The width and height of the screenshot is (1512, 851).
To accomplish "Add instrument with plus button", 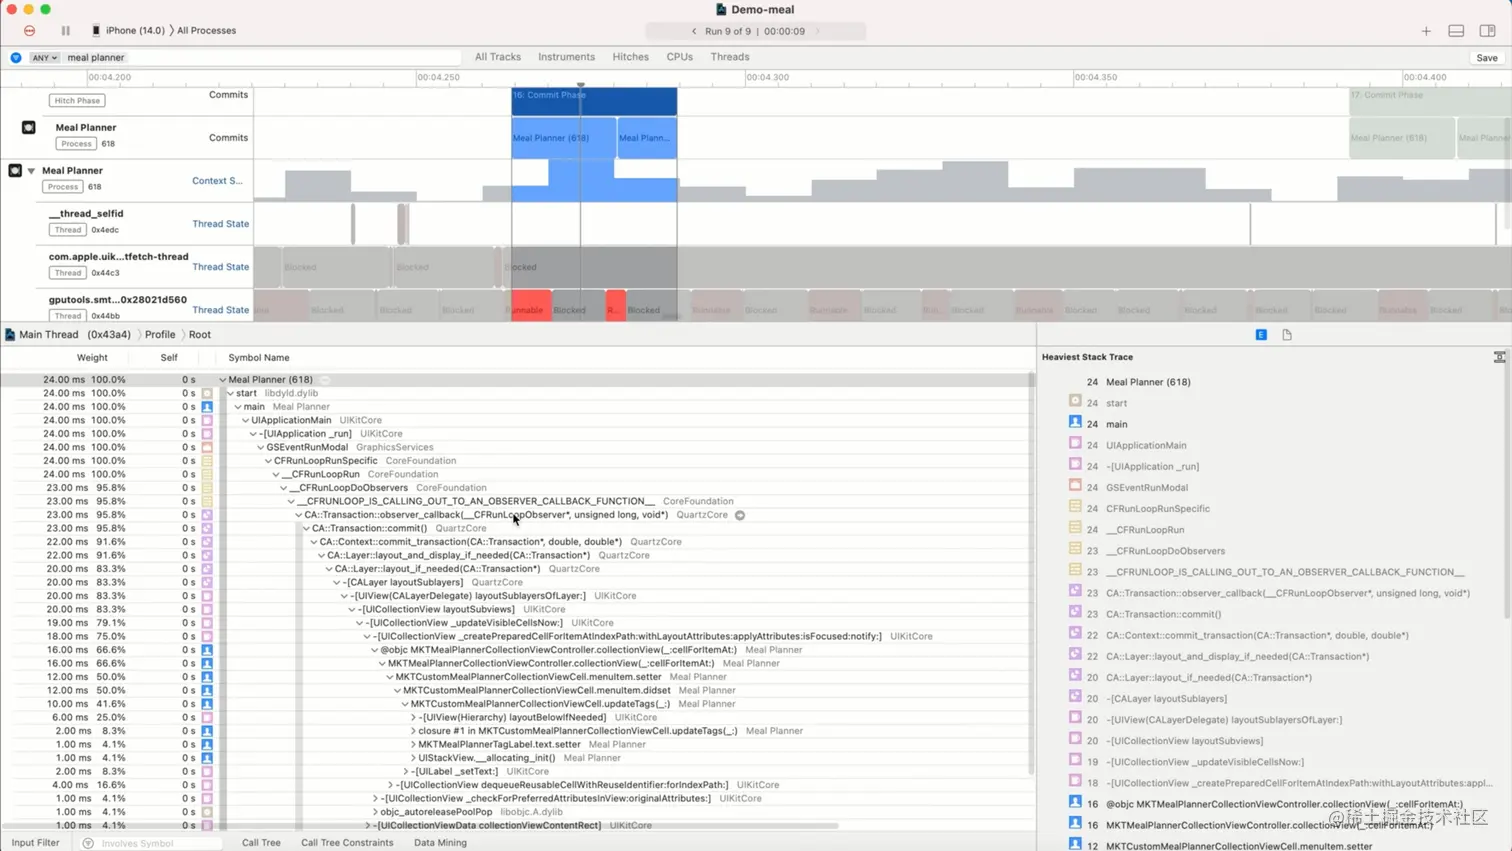I will (1426, 31).
